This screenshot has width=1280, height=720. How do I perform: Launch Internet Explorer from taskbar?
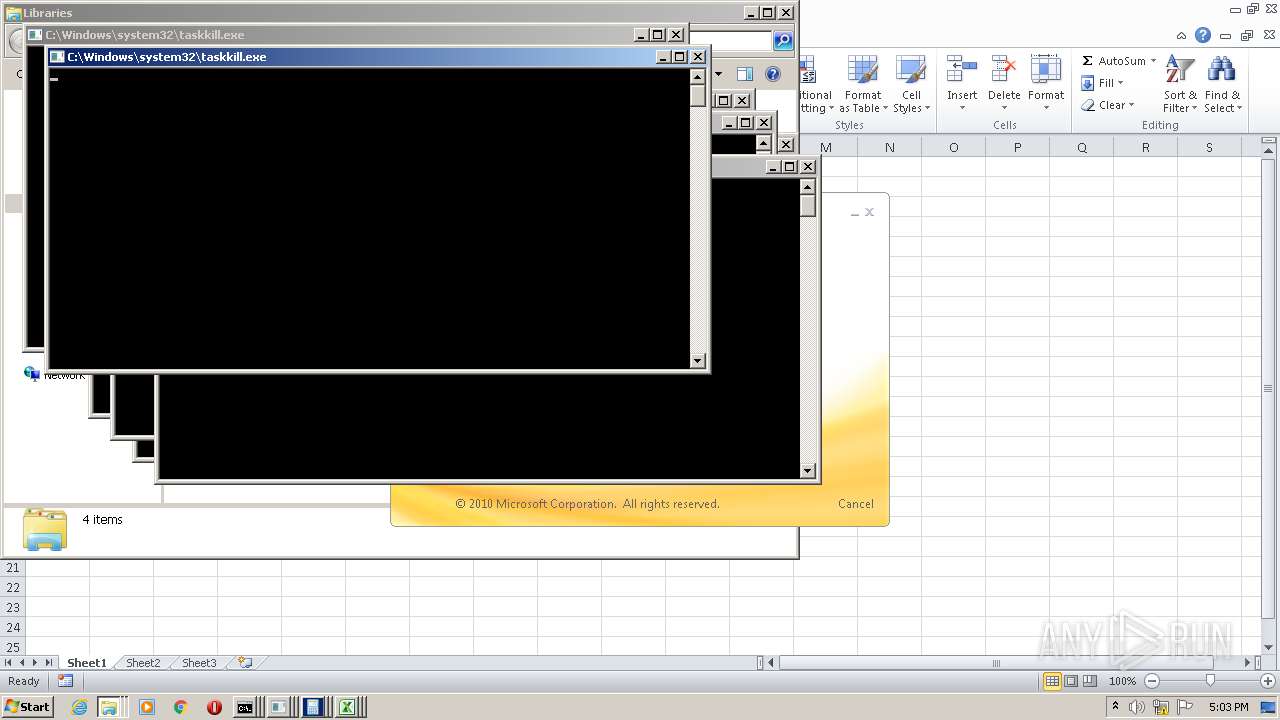point(79,707)
